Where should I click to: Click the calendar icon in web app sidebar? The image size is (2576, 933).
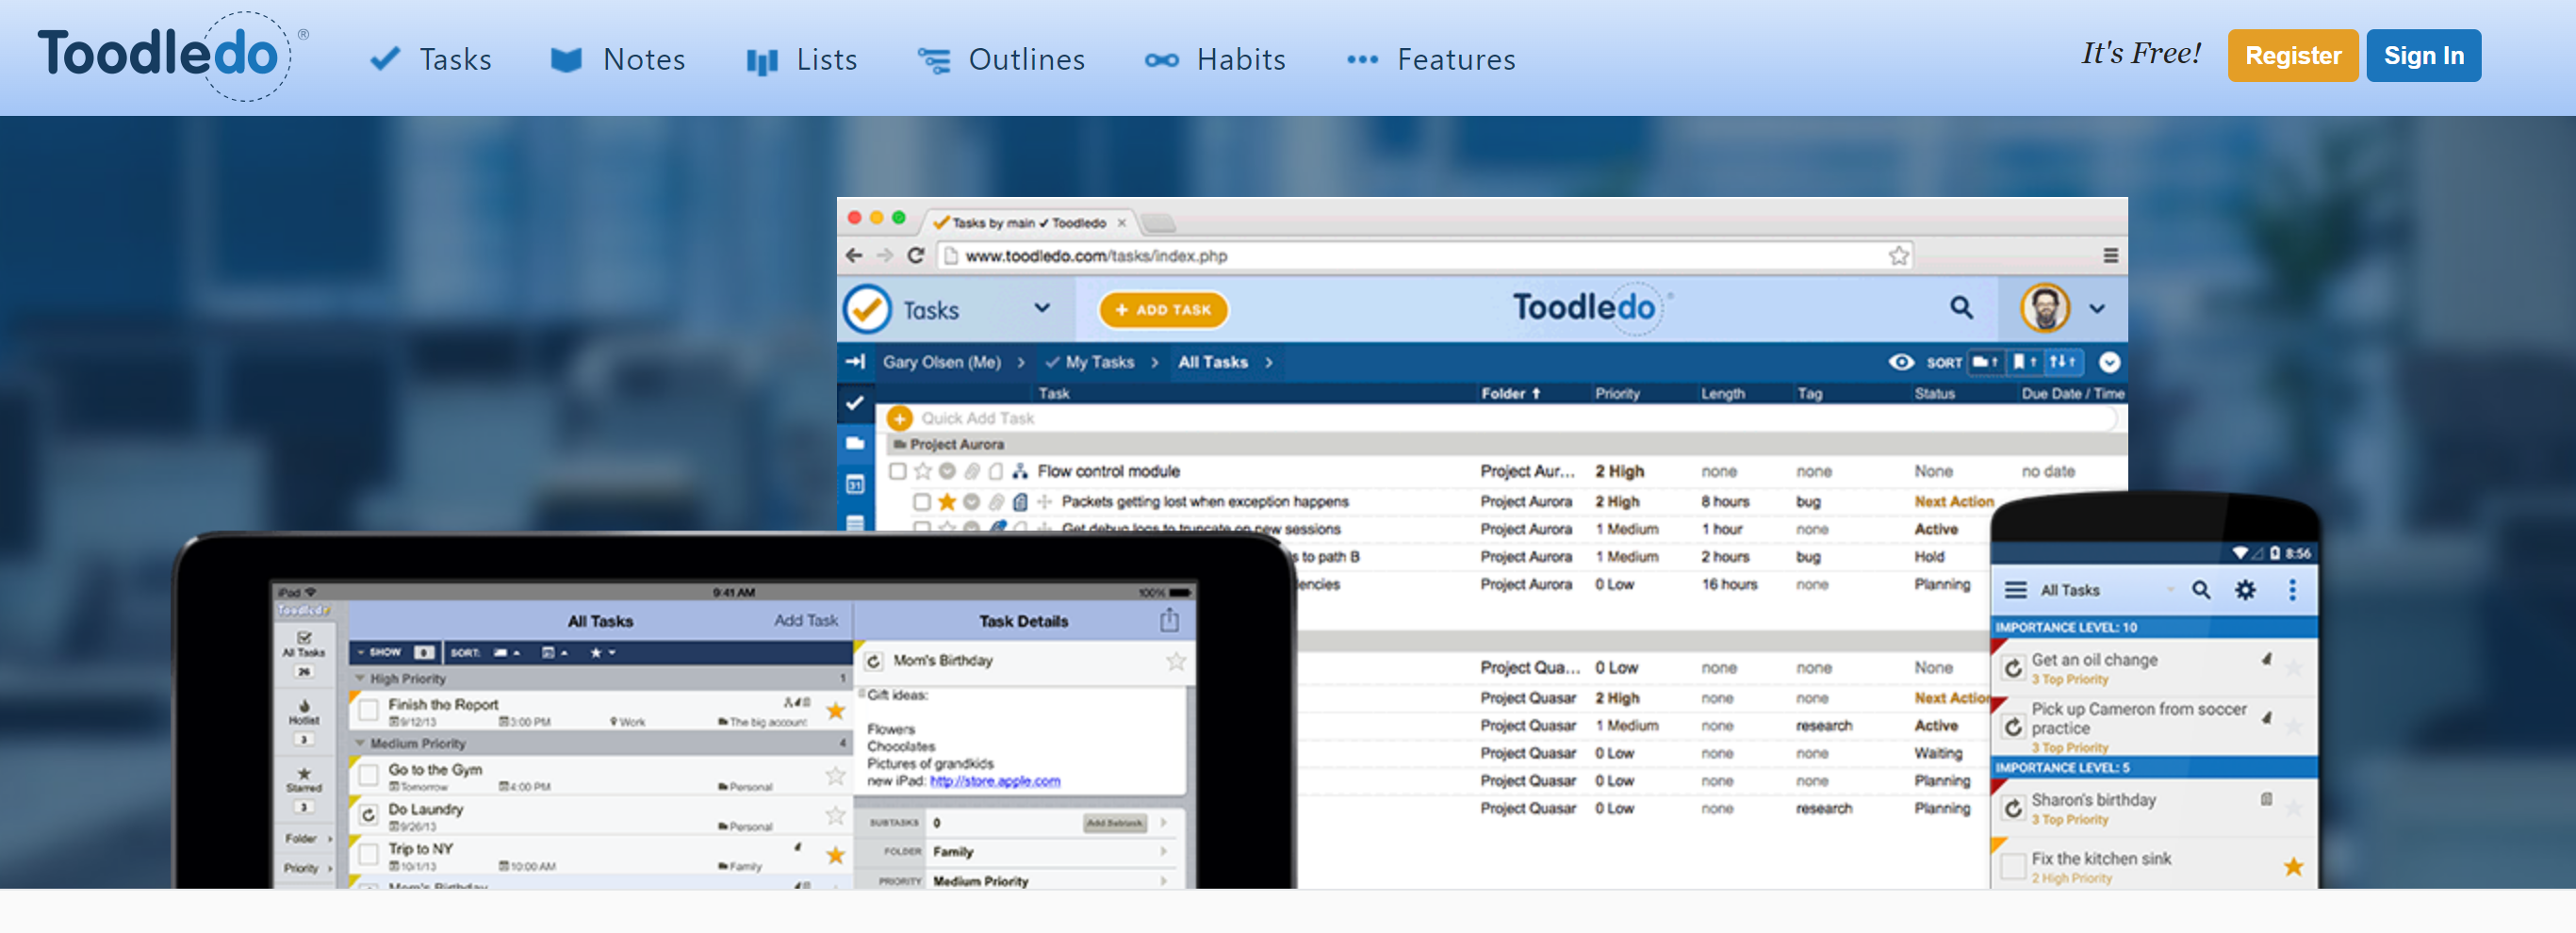(855, 485)
